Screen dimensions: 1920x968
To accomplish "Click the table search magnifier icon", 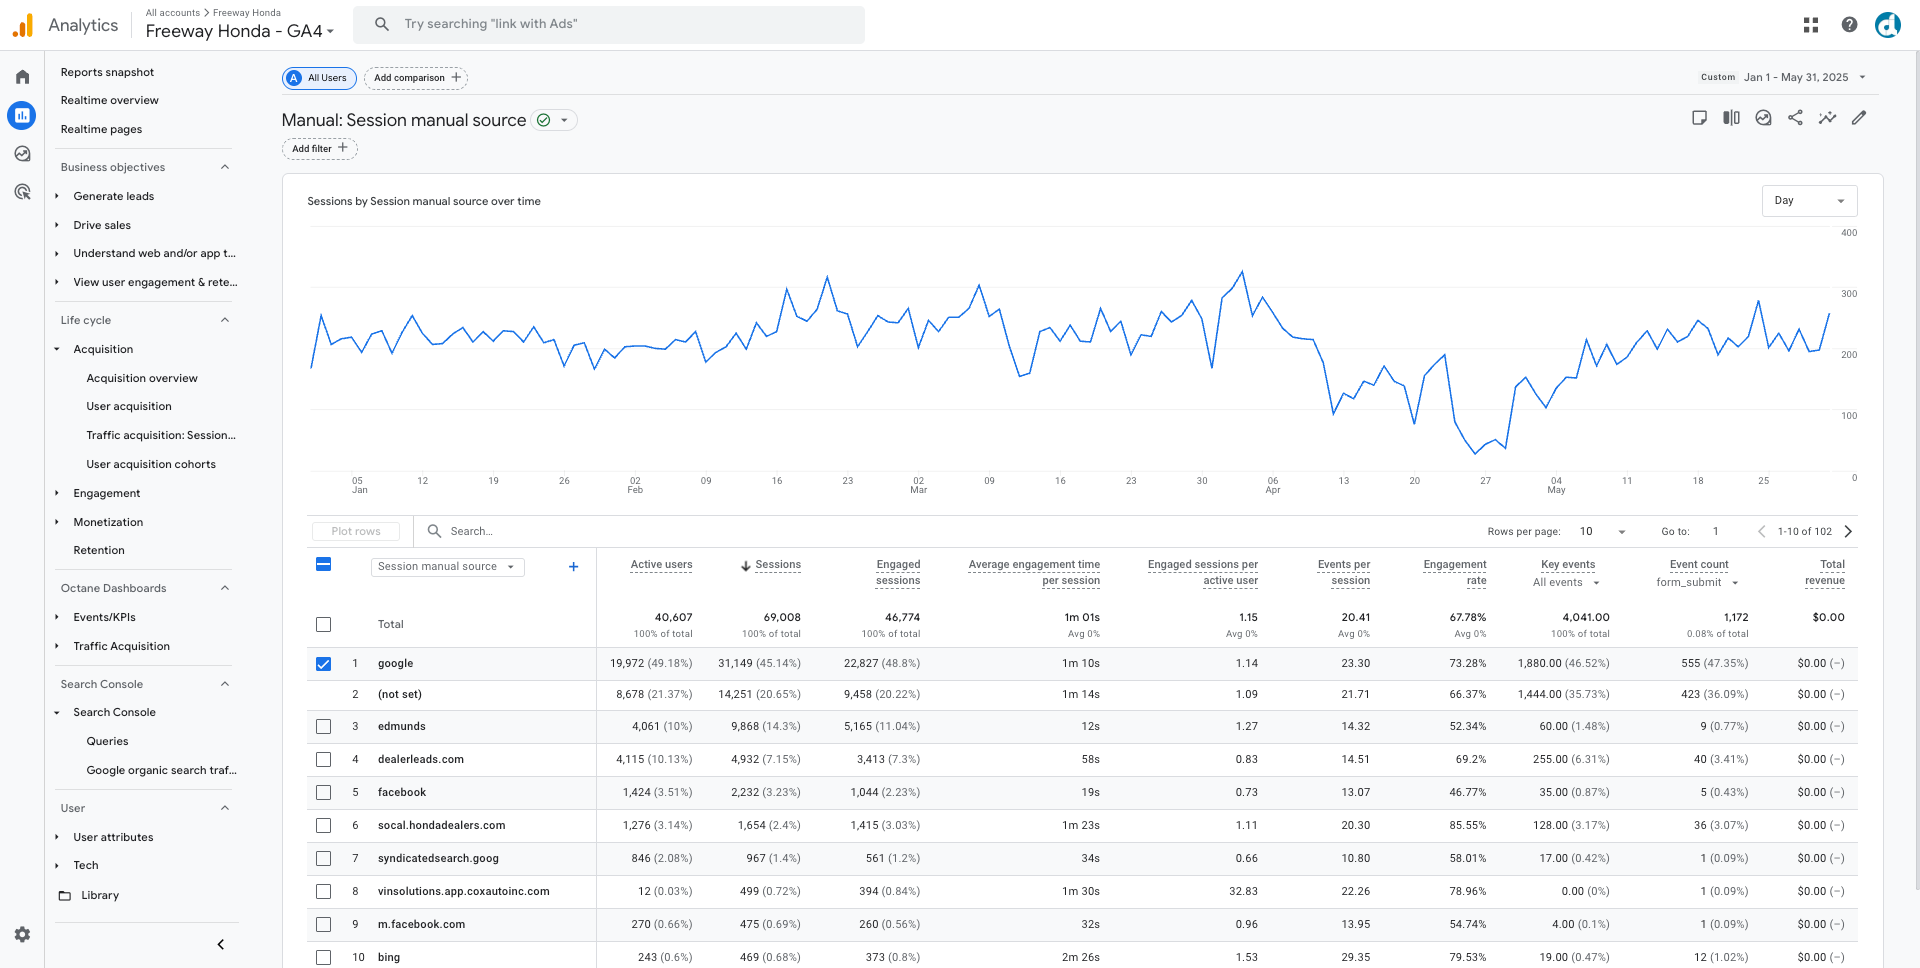I will click(x=434, y=531).
